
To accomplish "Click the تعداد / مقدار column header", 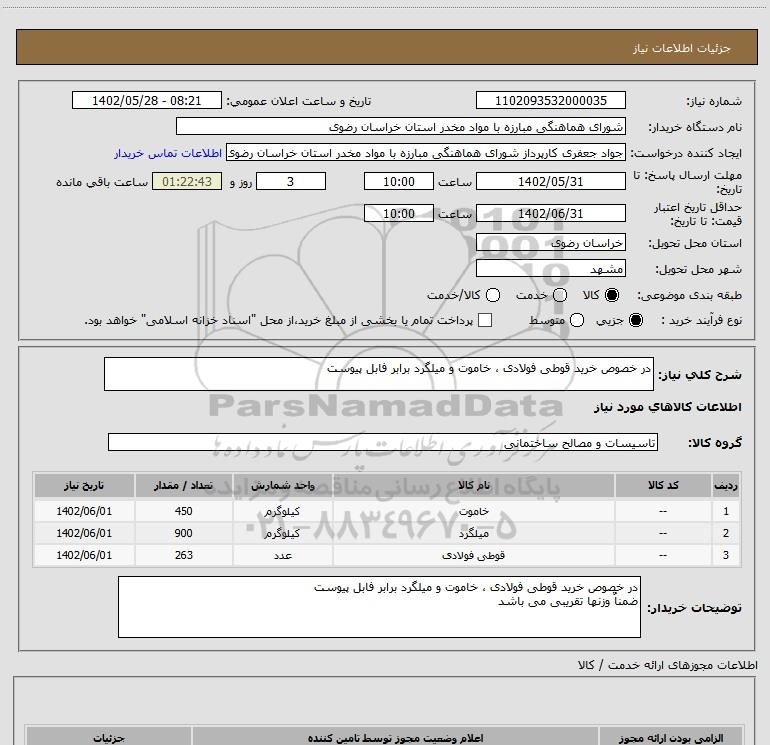I will [183, 485].
